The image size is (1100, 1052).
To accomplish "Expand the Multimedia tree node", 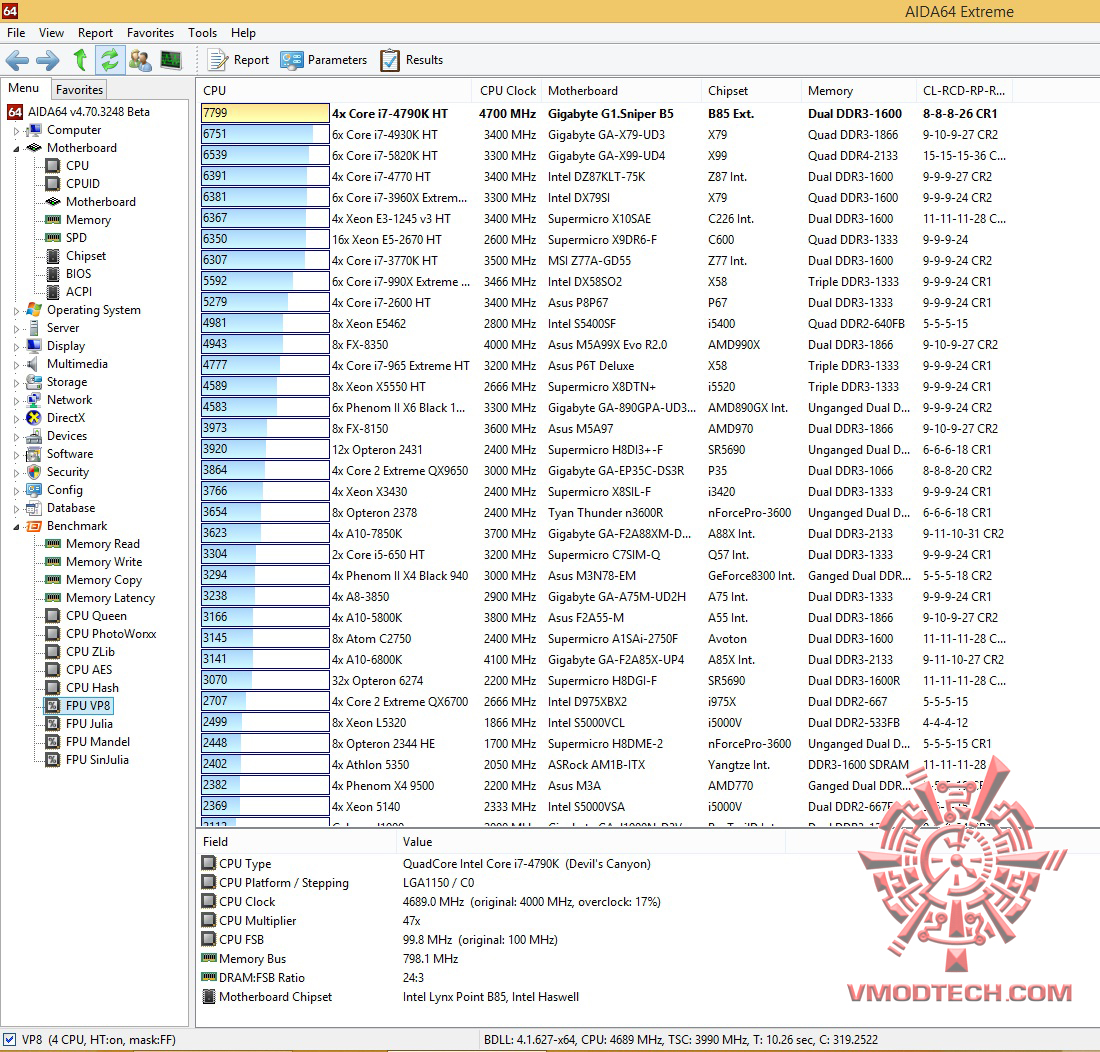I will tap(16, 365).
